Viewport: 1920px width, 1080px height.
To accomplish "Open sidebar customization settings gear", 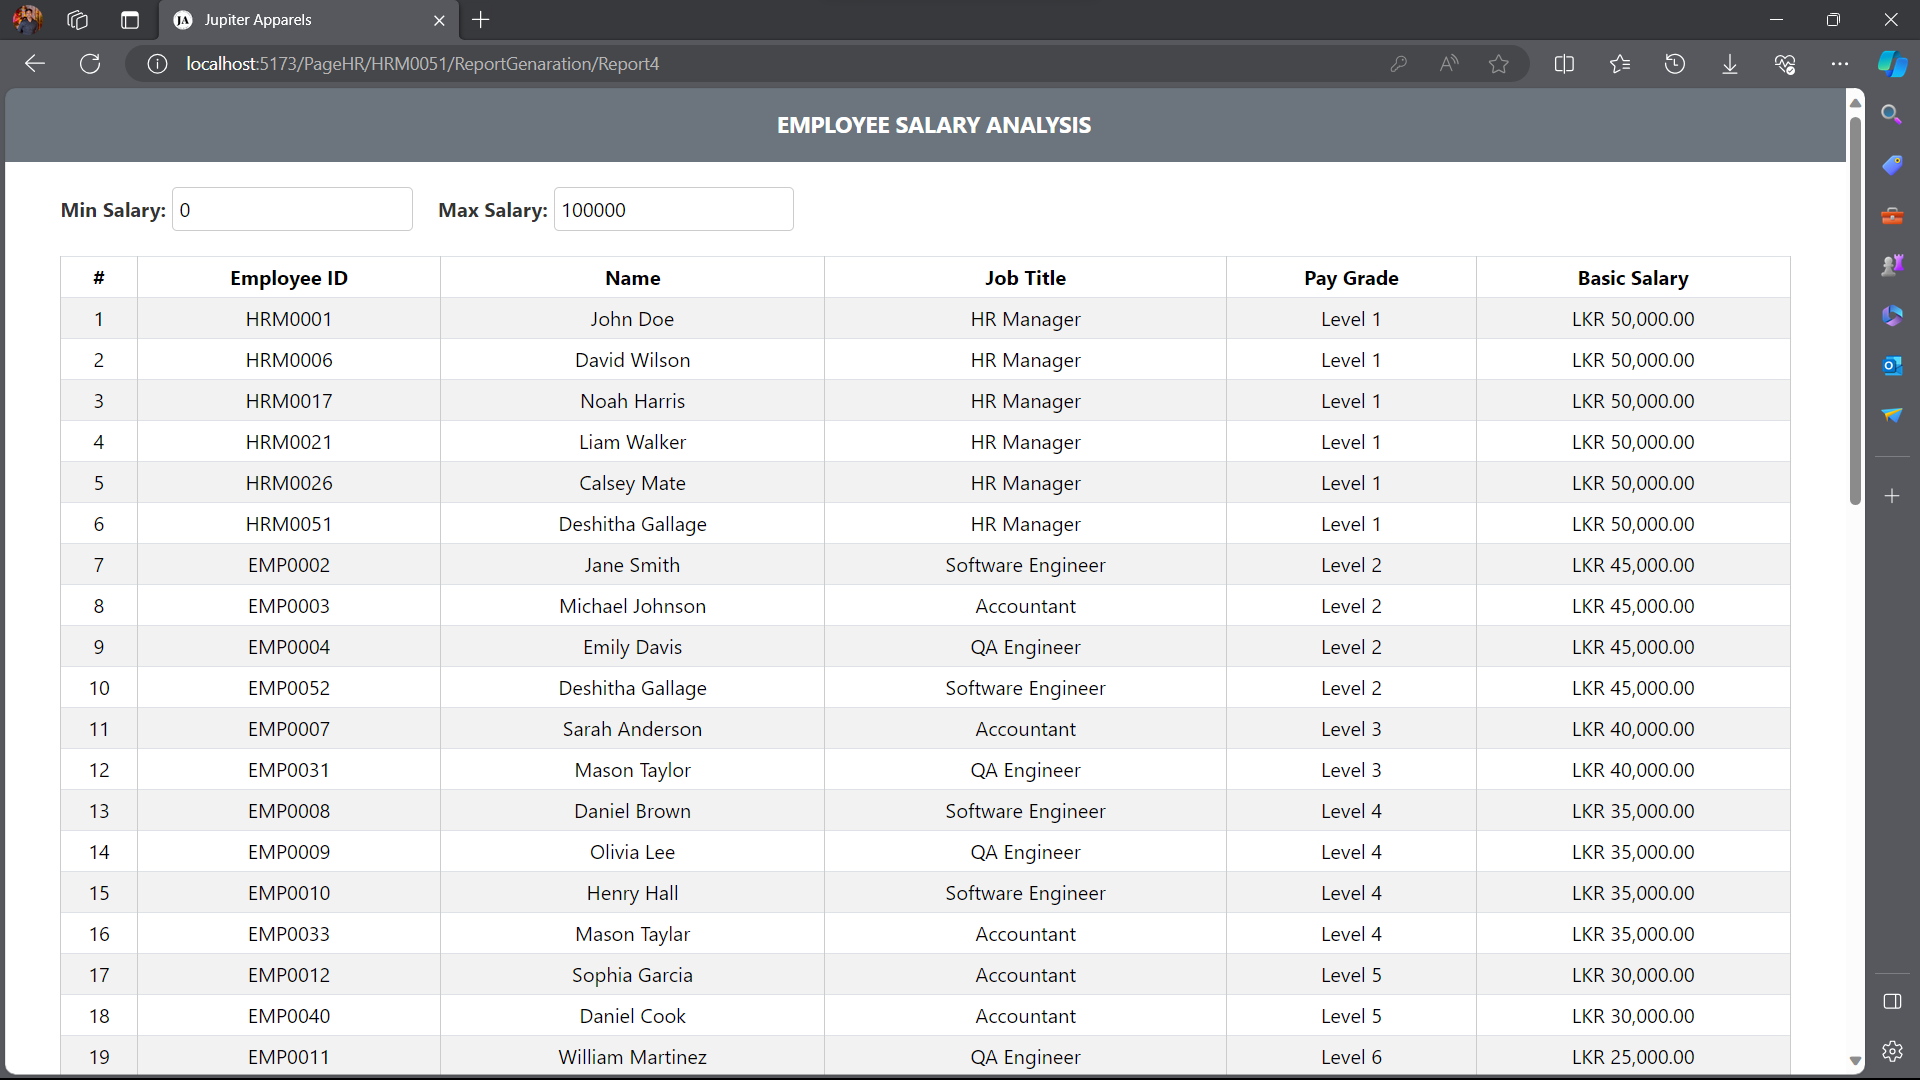I will click(1892, 1051).
